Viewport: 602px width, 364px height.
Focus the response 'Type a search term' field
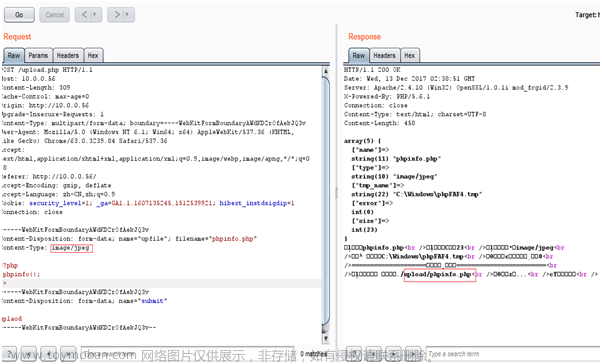(513, 354)
